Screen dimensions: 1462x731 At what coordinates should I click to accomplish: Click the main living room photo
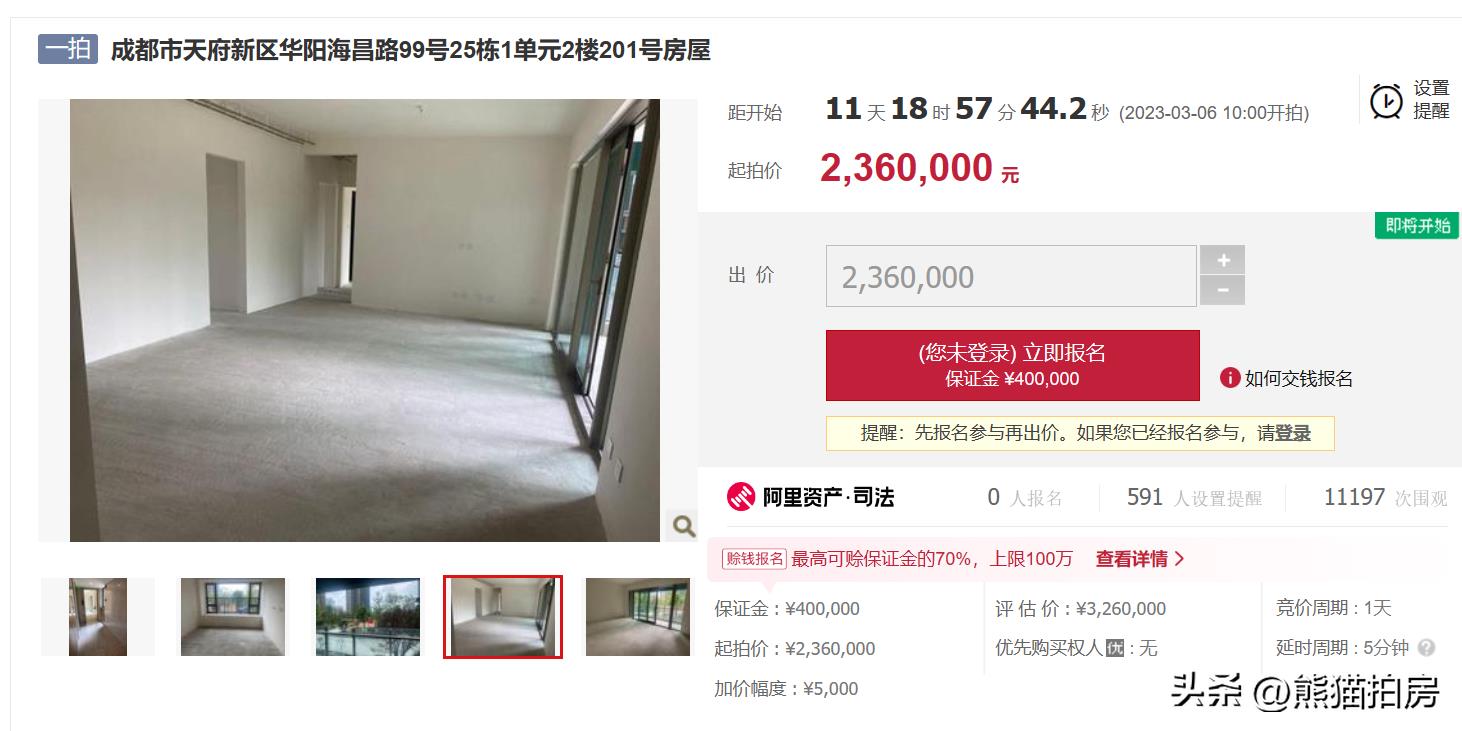(x=365, y=320)
